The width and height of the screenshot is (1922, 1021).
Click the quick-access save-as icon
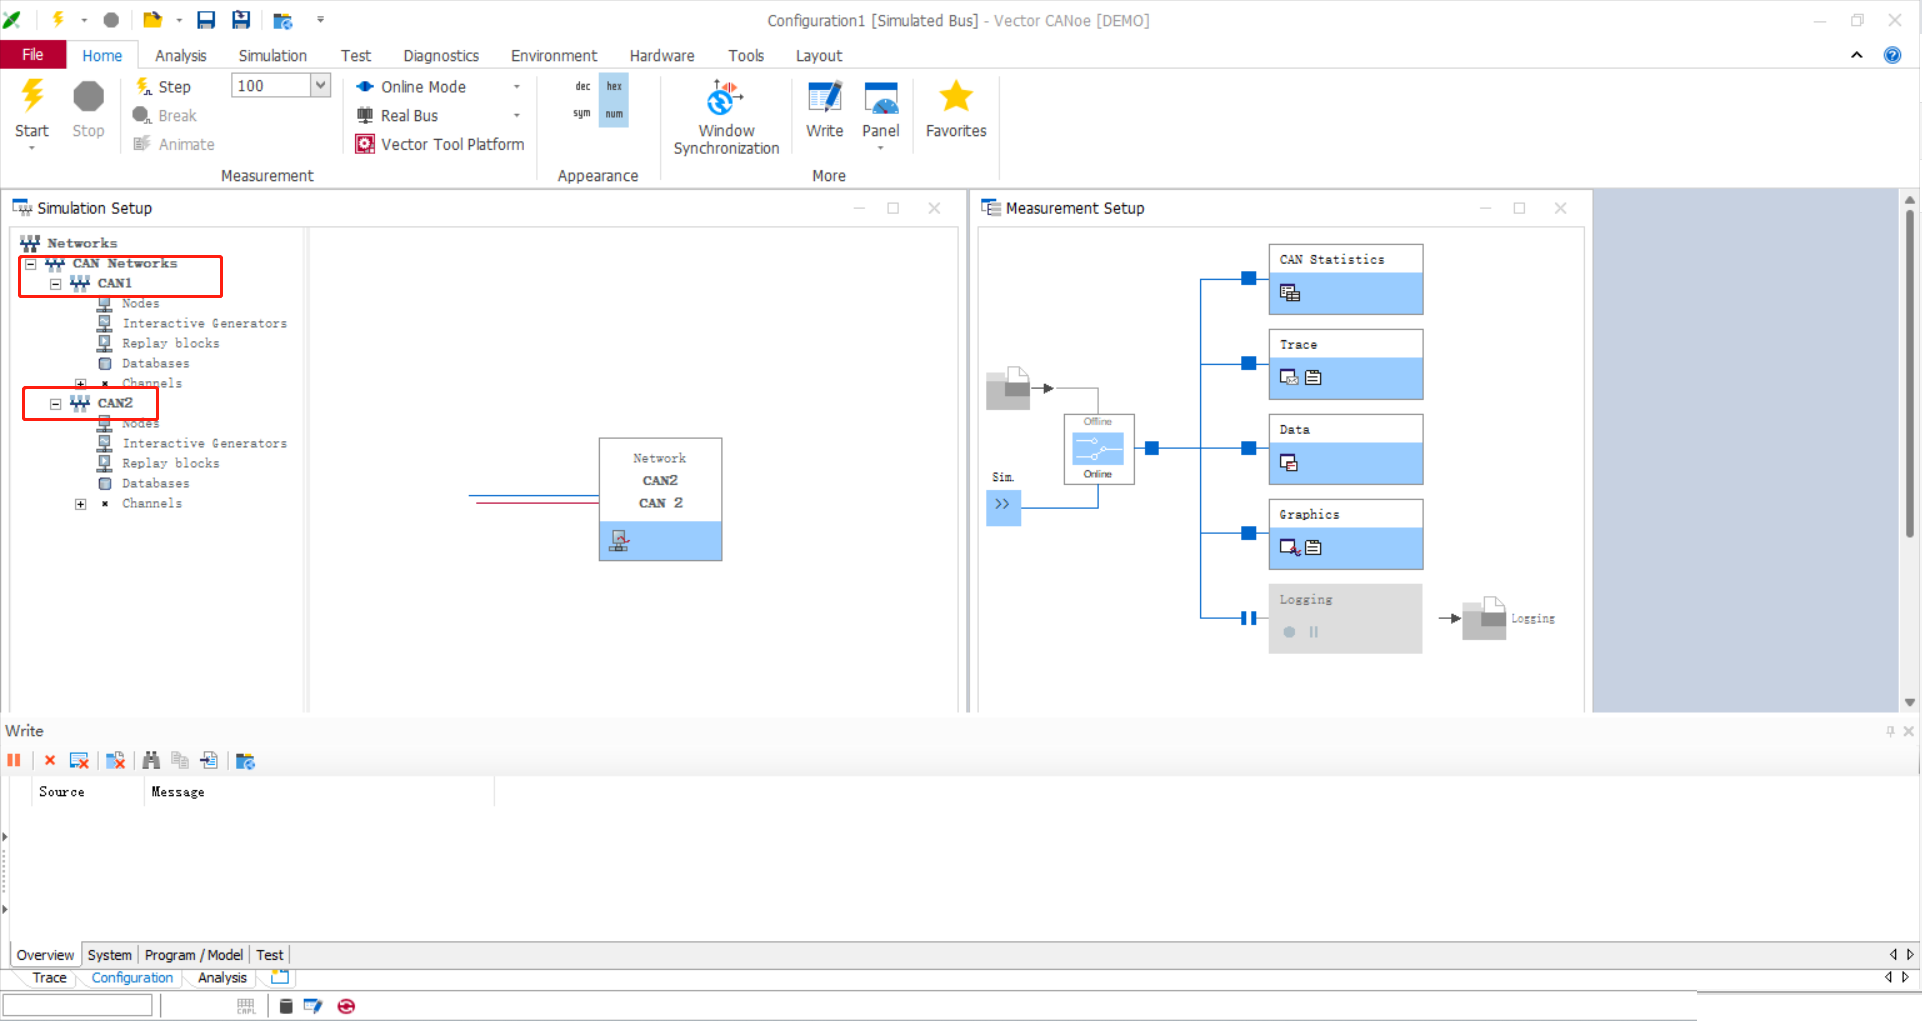[x=241, y=20]
